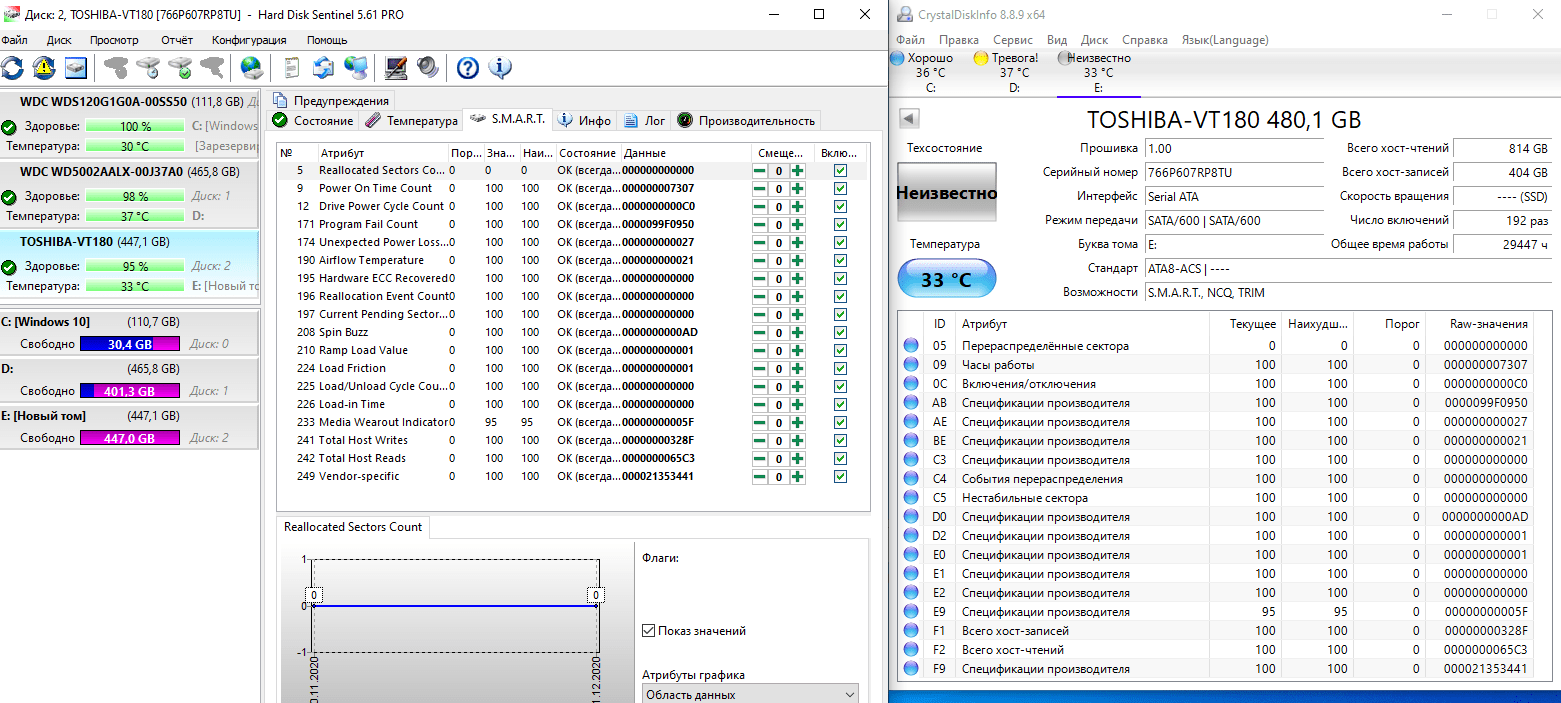
Task: Click the Refresh disk data toolbar icon
Action: (12, 68)
